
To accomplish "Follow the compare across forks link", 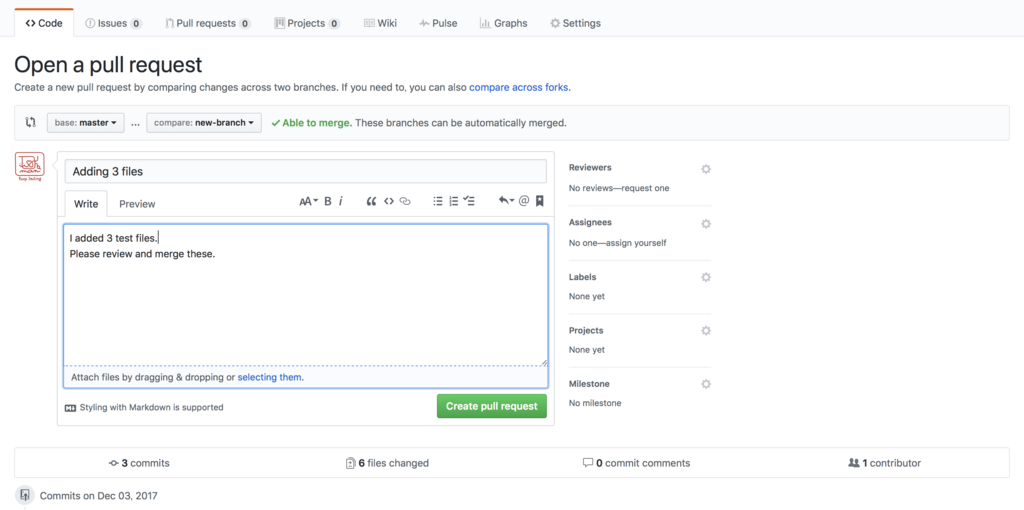I will coord(519,86).
